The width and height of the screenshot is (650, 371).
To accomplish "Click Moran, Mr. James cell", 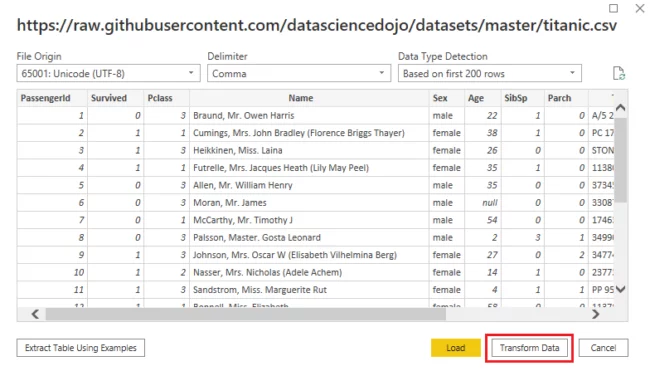I will click(309, 203).
